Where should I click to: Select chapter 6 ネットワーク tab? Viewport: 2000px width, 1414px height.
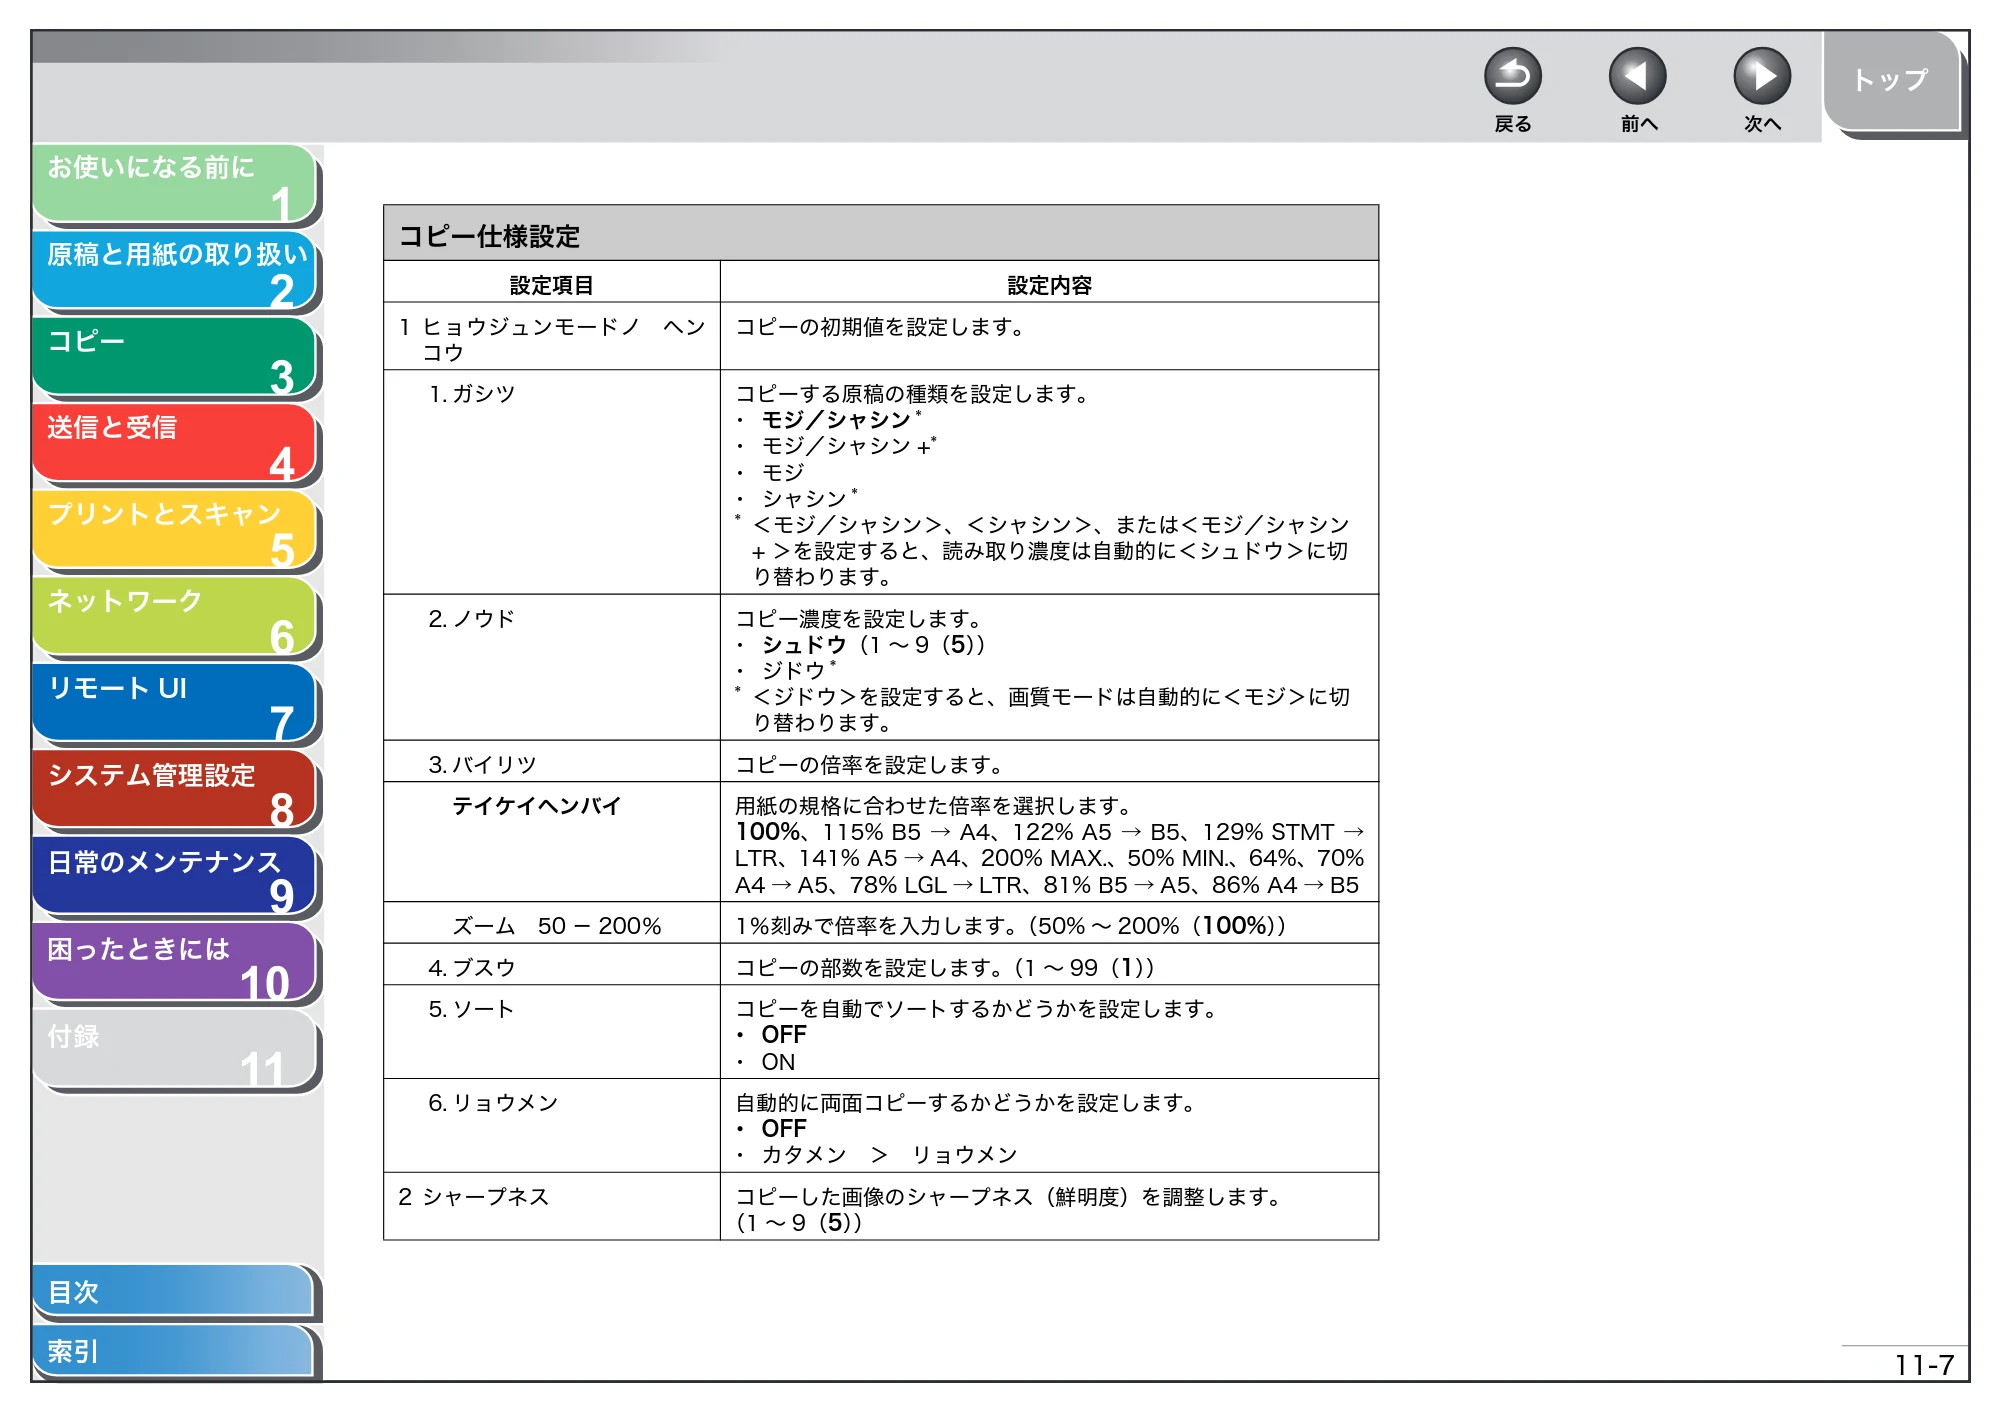click(174, 617)
